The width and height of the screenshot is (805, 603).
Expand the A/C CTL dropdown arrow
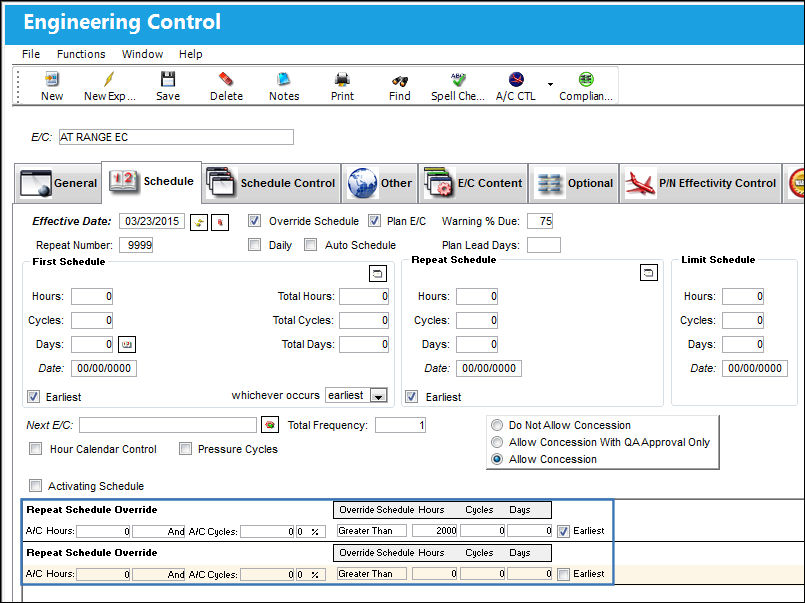[550, 84]
